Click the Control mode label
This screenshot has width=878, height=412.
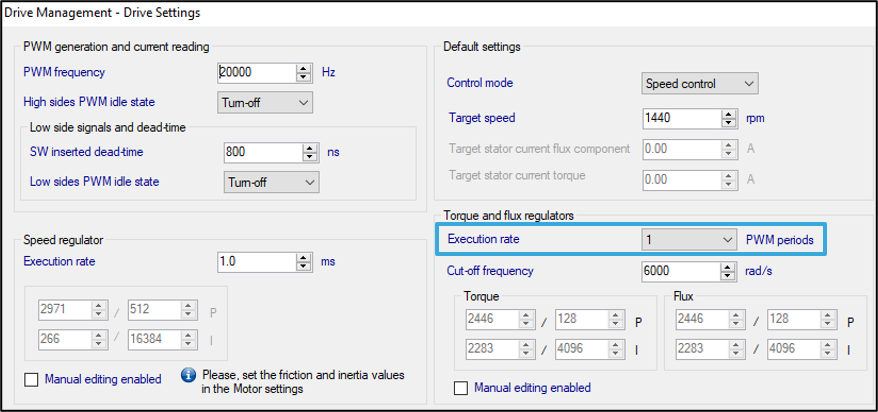480,83
